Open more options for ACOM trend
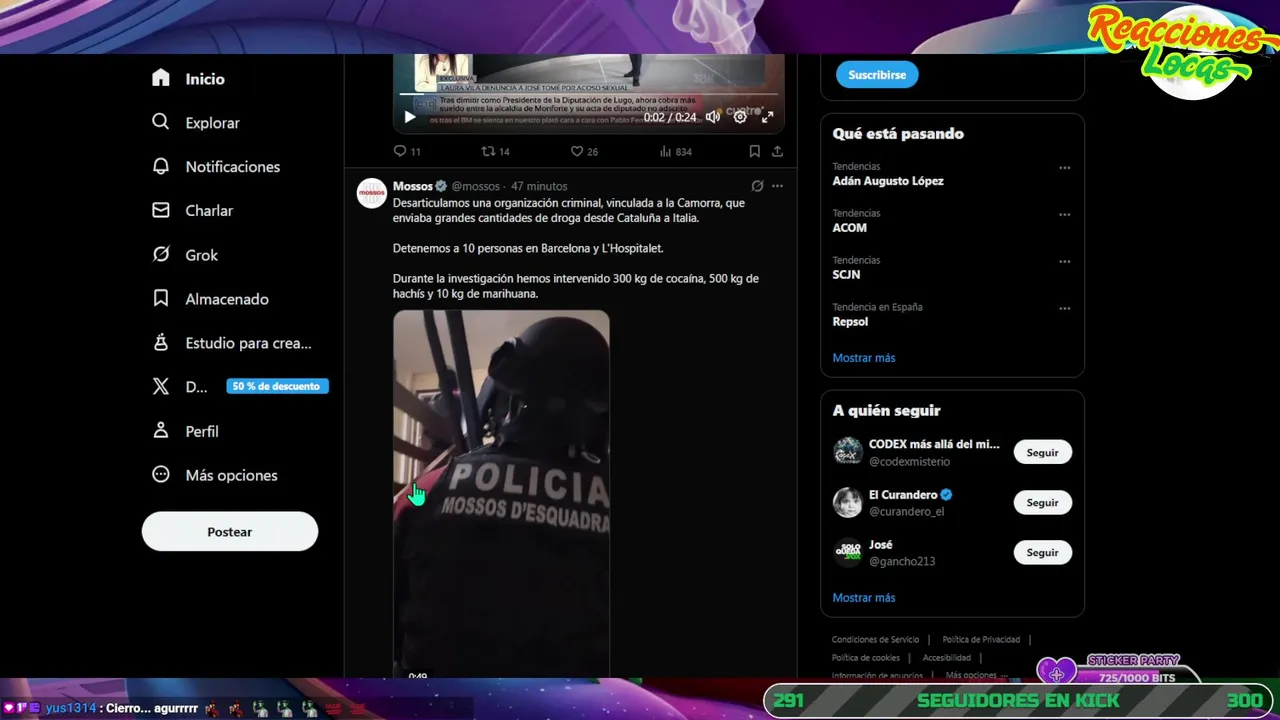1280x720 pixels. click(1065, 215)
